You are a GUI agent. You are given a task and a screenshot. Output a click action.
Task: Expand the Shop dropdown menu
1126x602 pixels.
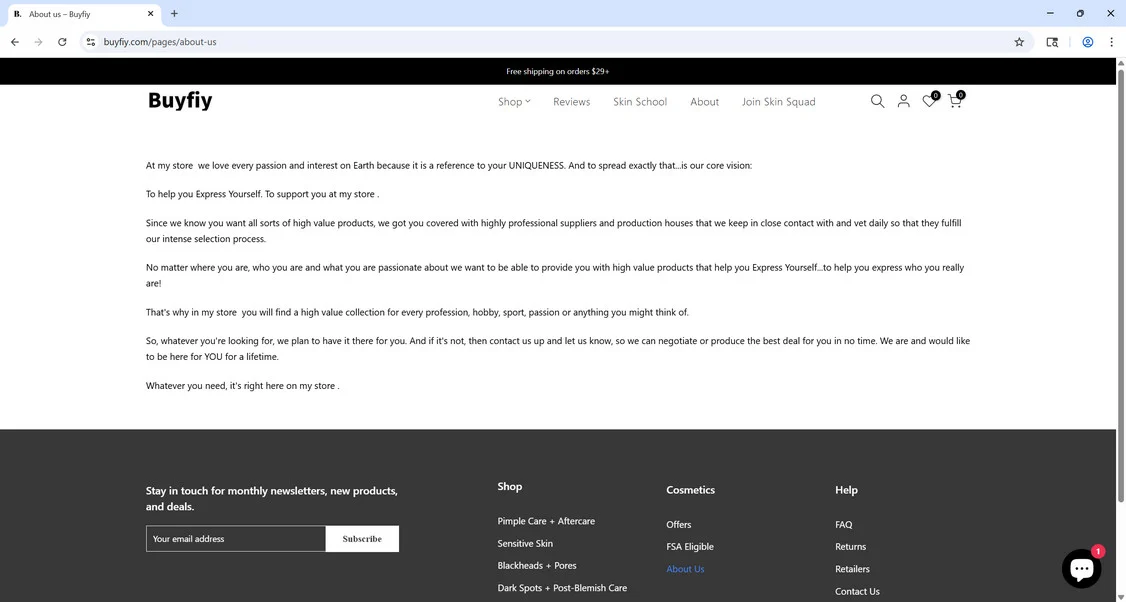click(514, 101)
